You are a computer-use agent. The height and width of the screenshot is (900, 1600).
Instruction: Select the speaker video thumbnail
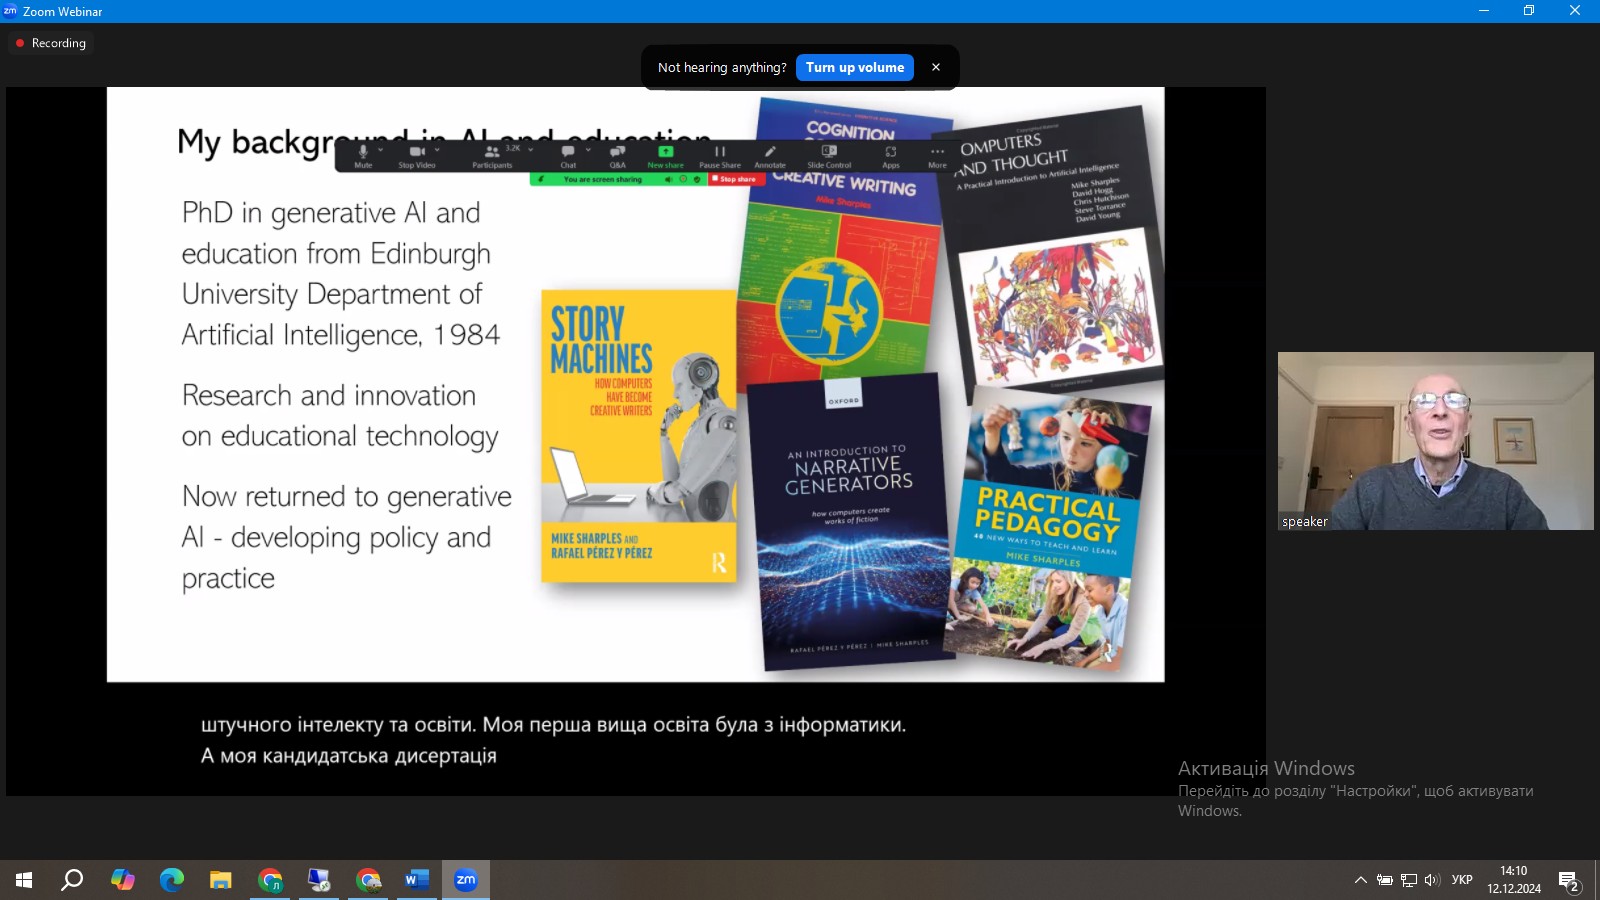(x=1435, y=441)
